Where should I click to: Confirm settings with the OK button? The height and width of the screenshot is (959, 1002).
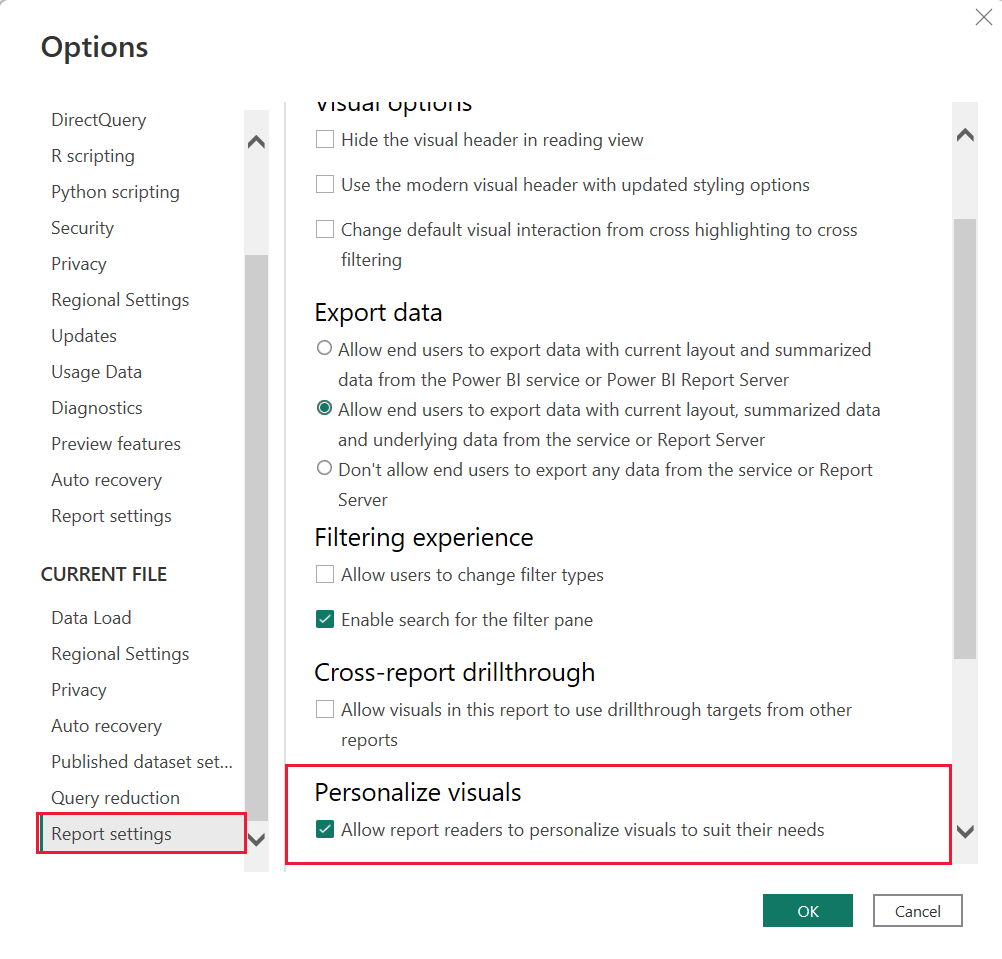807,910
